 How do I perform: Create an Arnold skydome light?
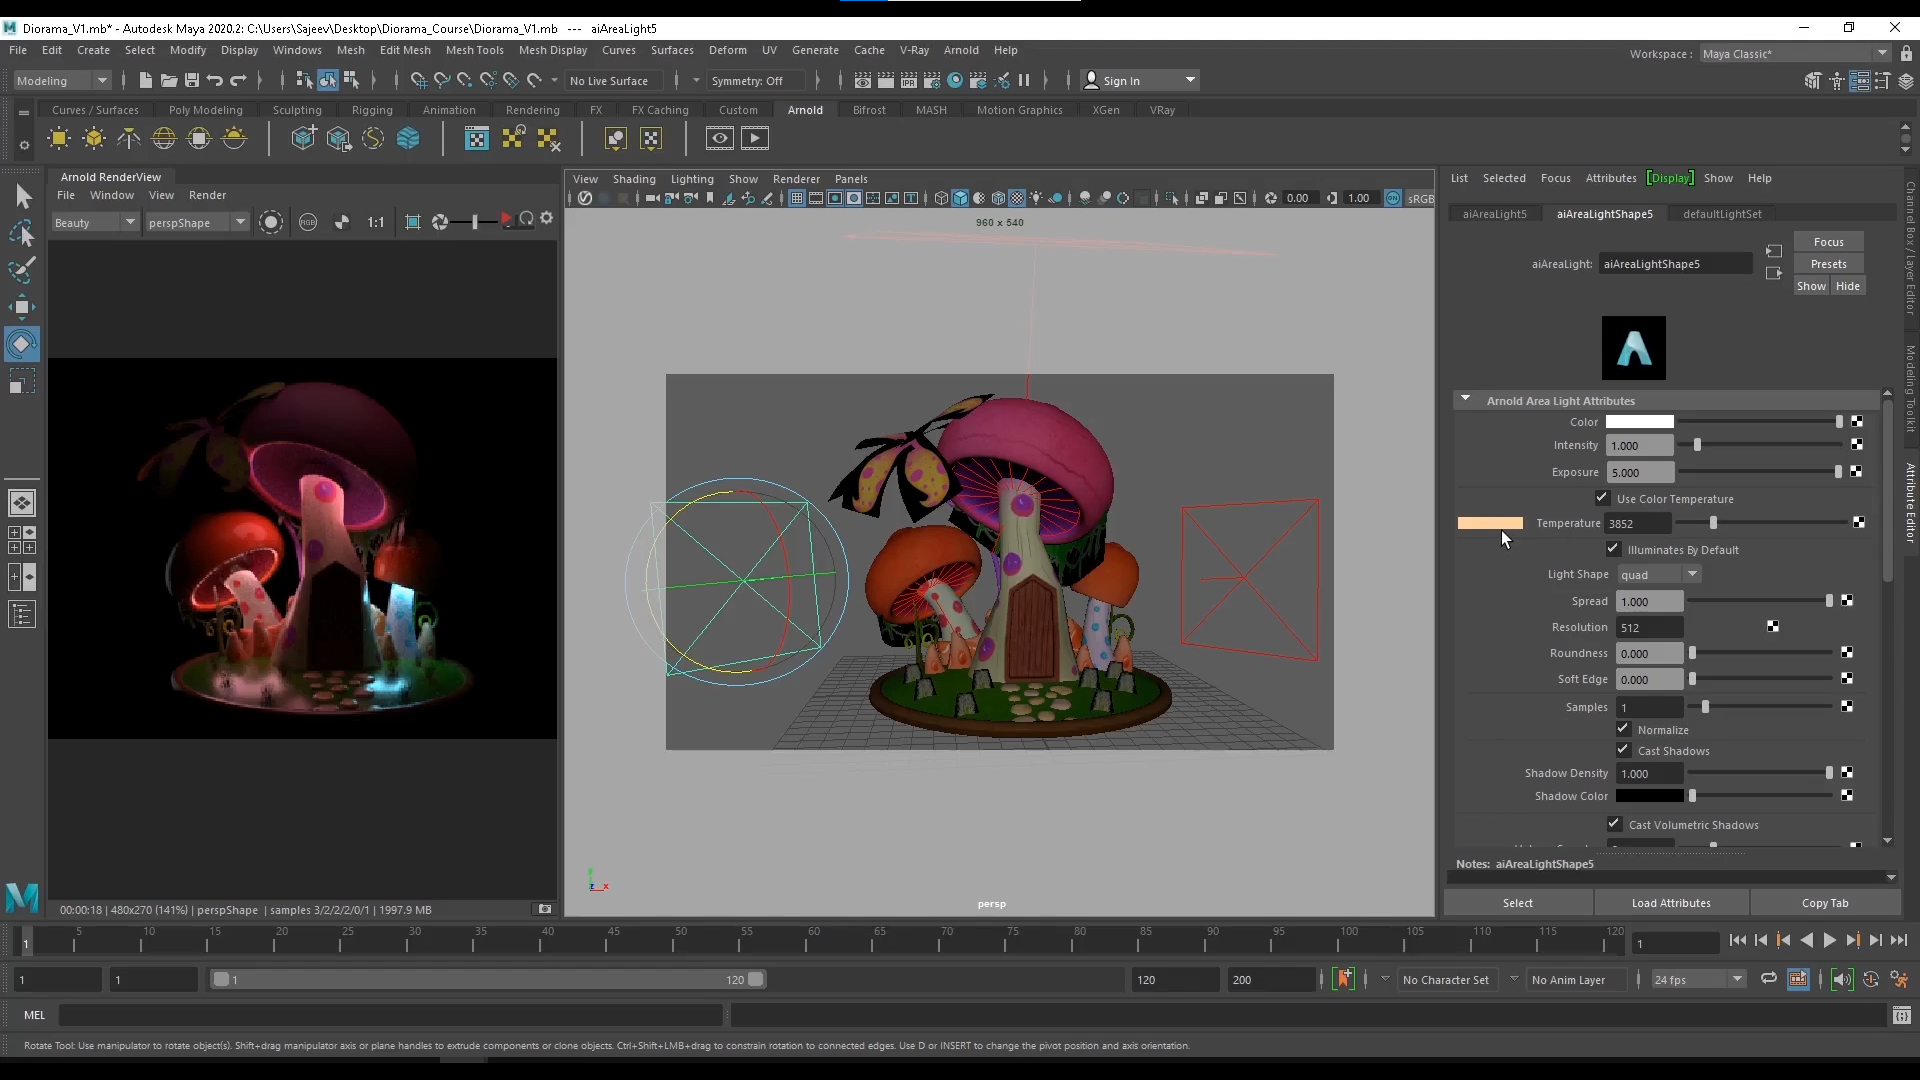click(164, 138)
